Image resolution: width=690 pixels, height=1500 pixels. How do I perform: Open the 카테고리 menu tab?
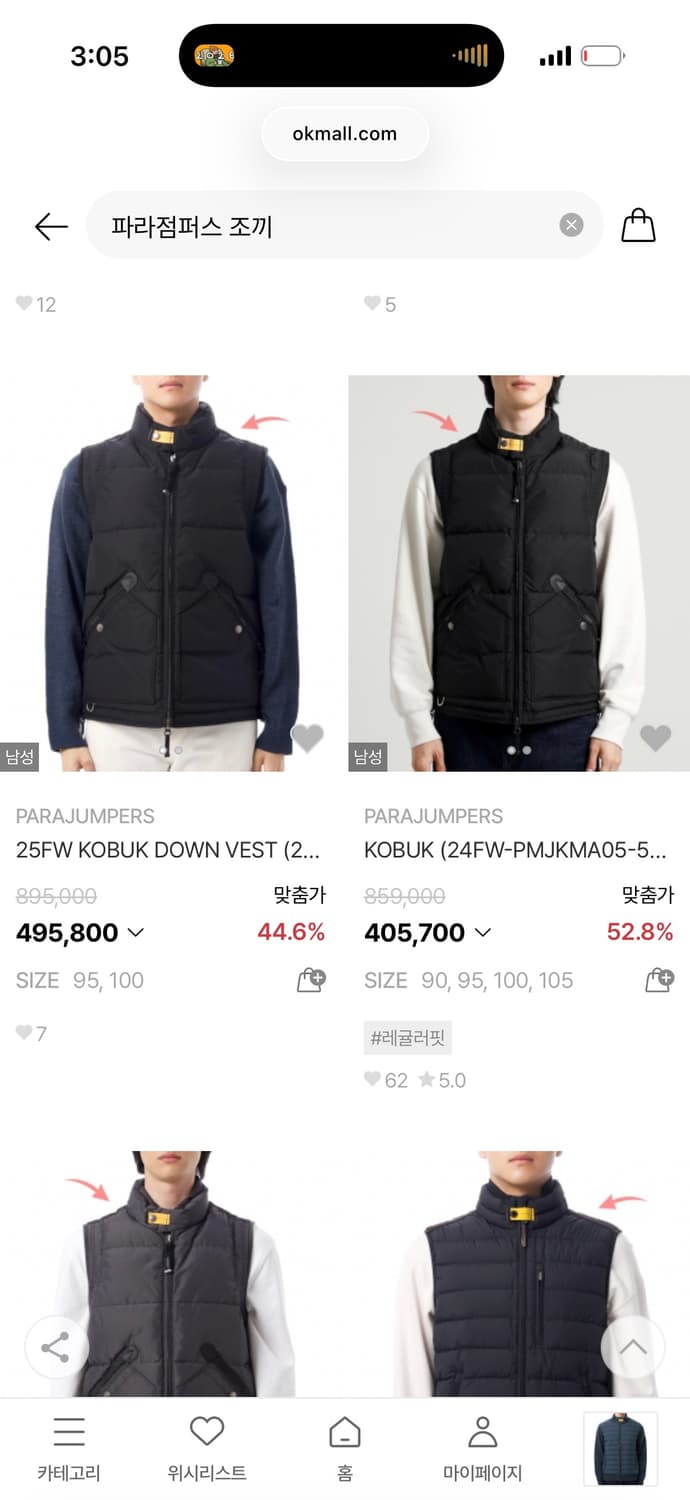click(69, 1449)
